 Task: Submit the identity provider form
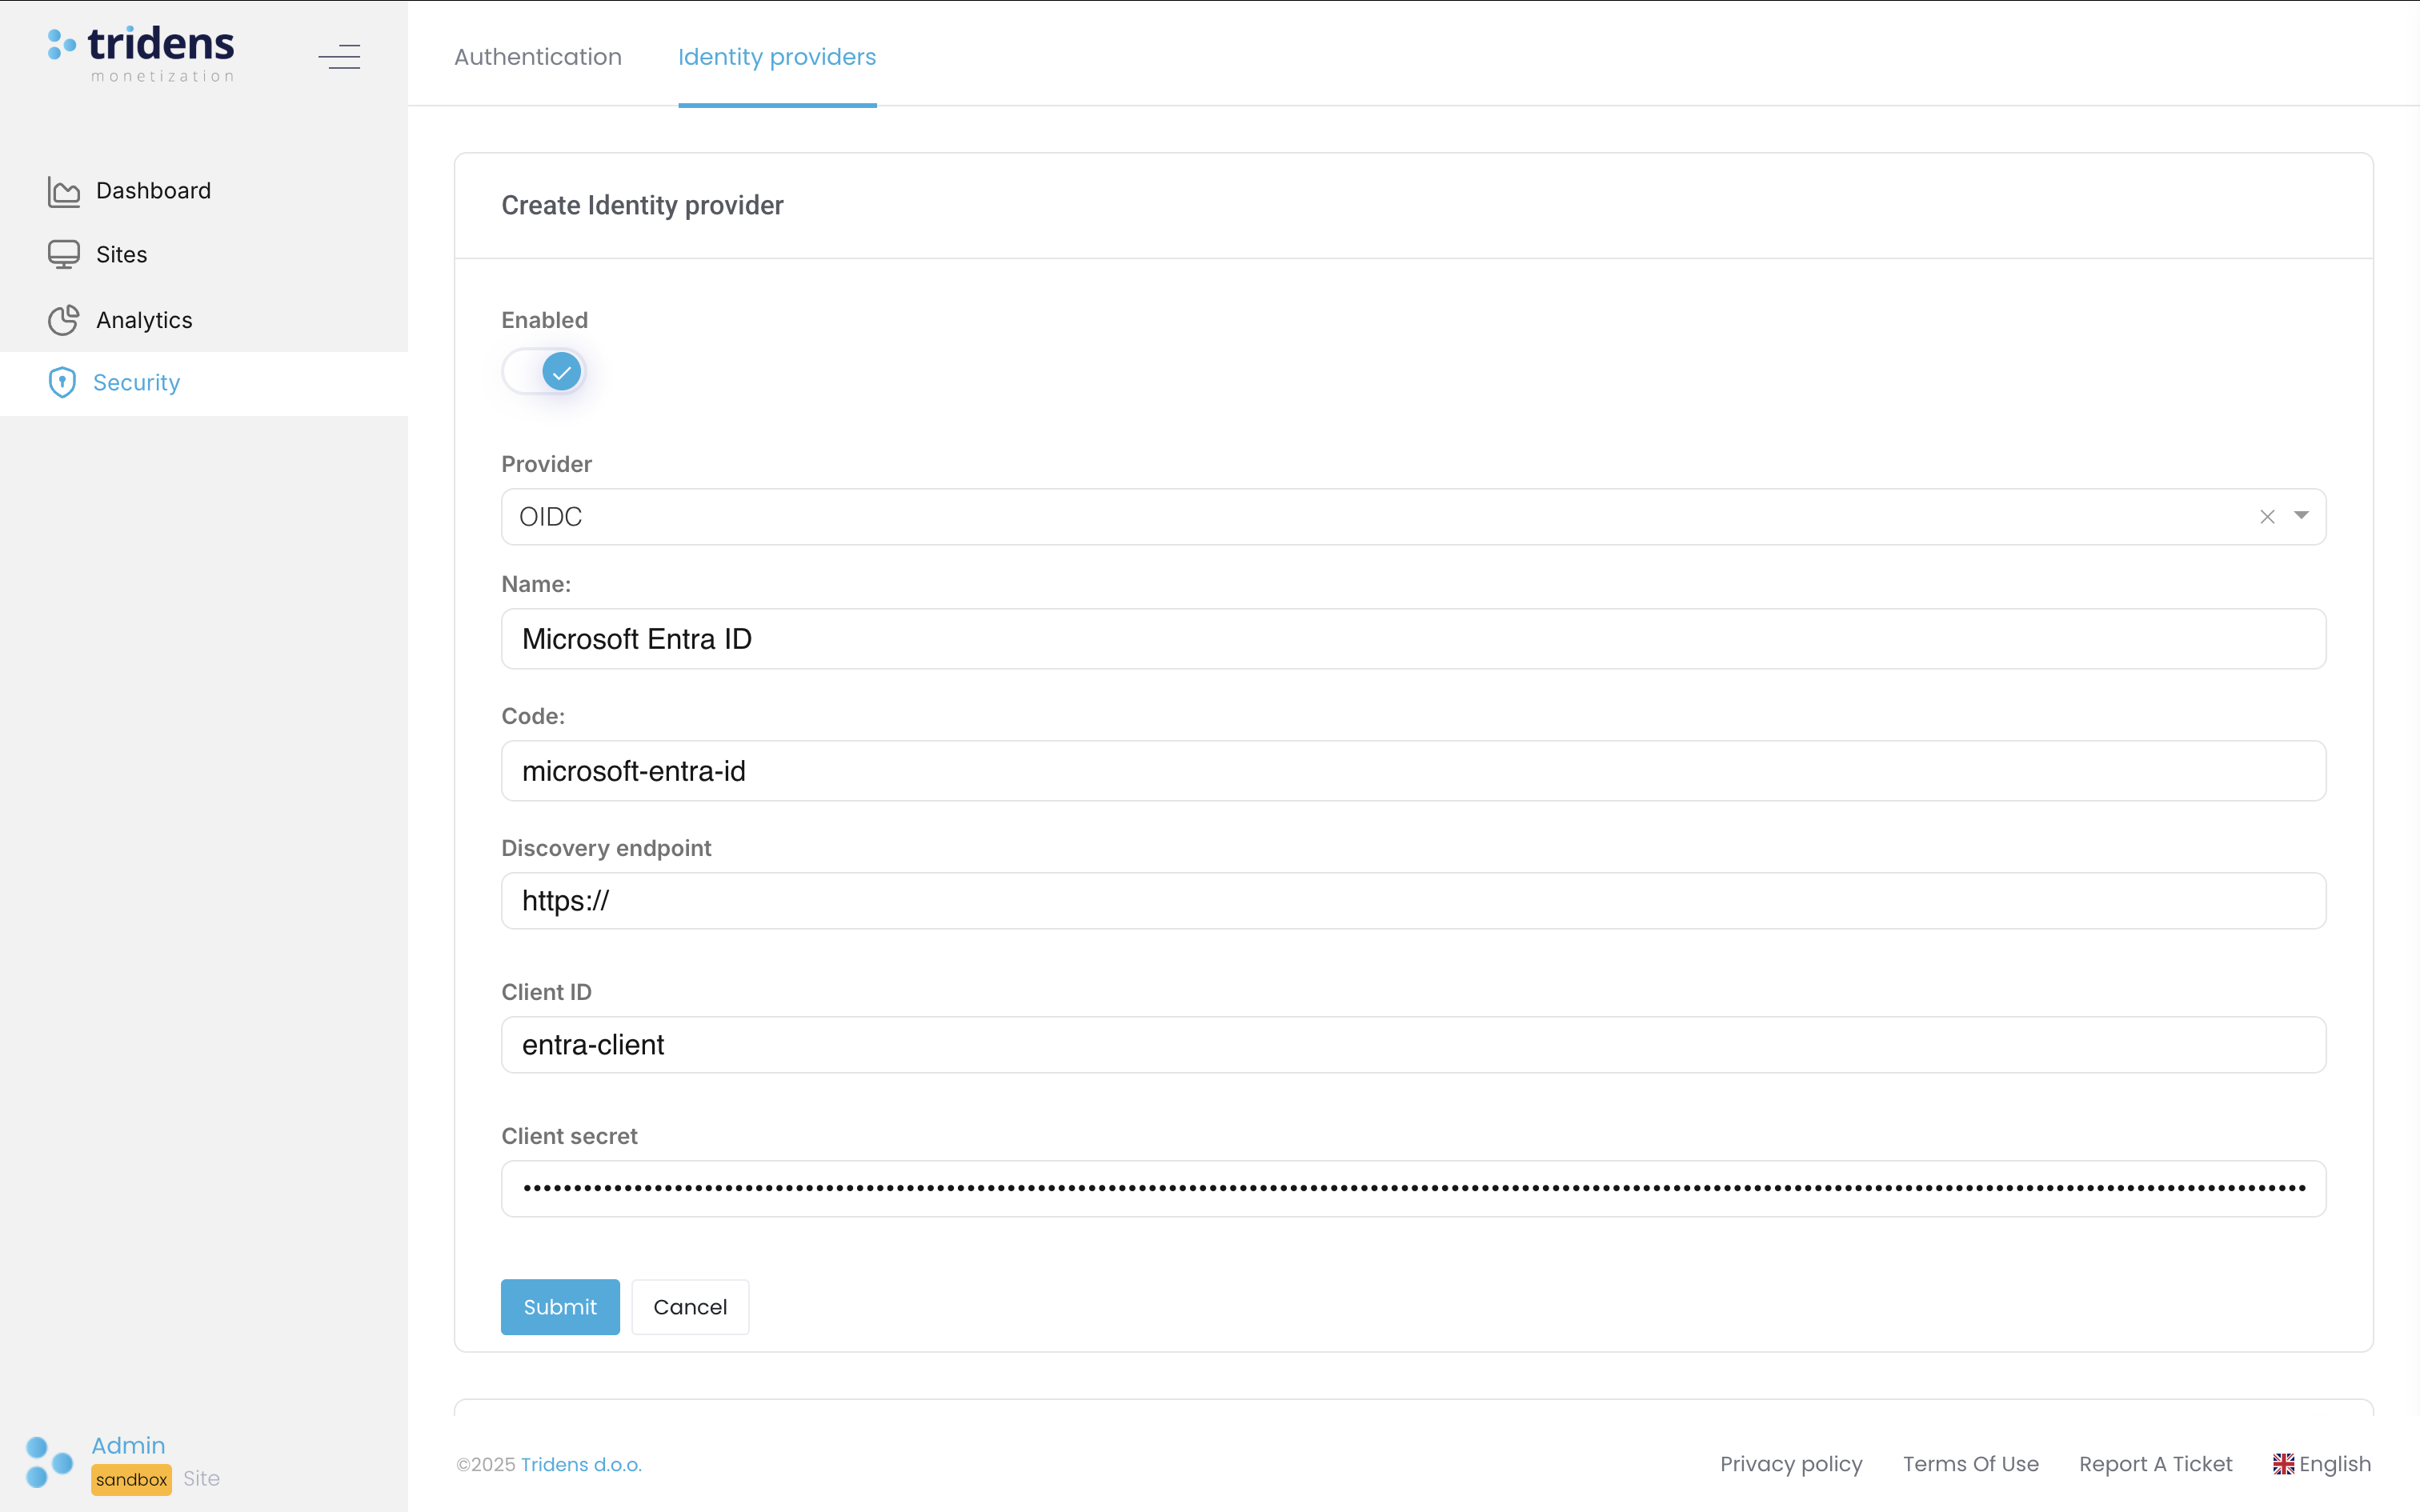click(x=559, y=1306)
